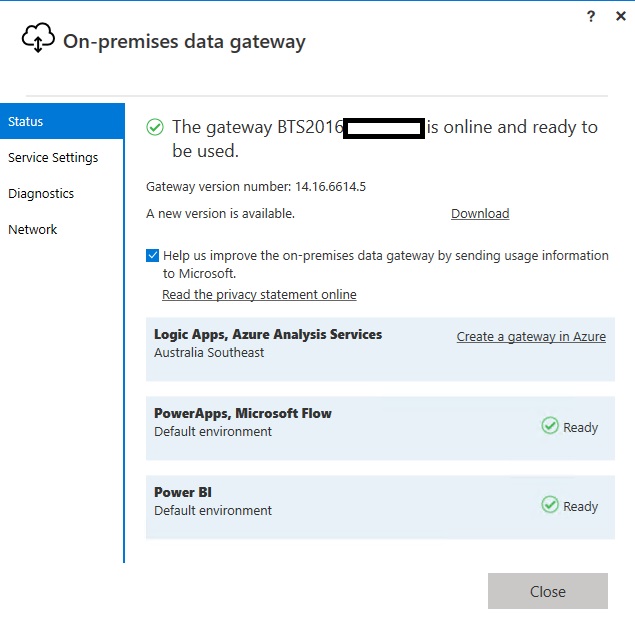635x626 pixels.
Task: Open Read the privacy statement online link
Action: (x=259, y=294)
